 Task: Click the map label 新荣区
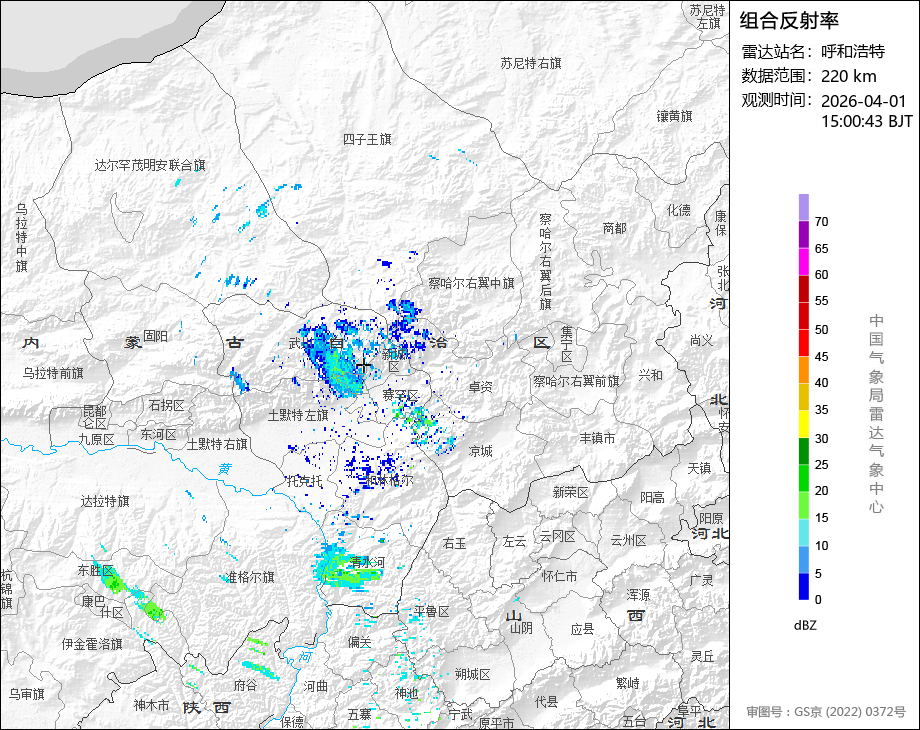pos(570,492)
